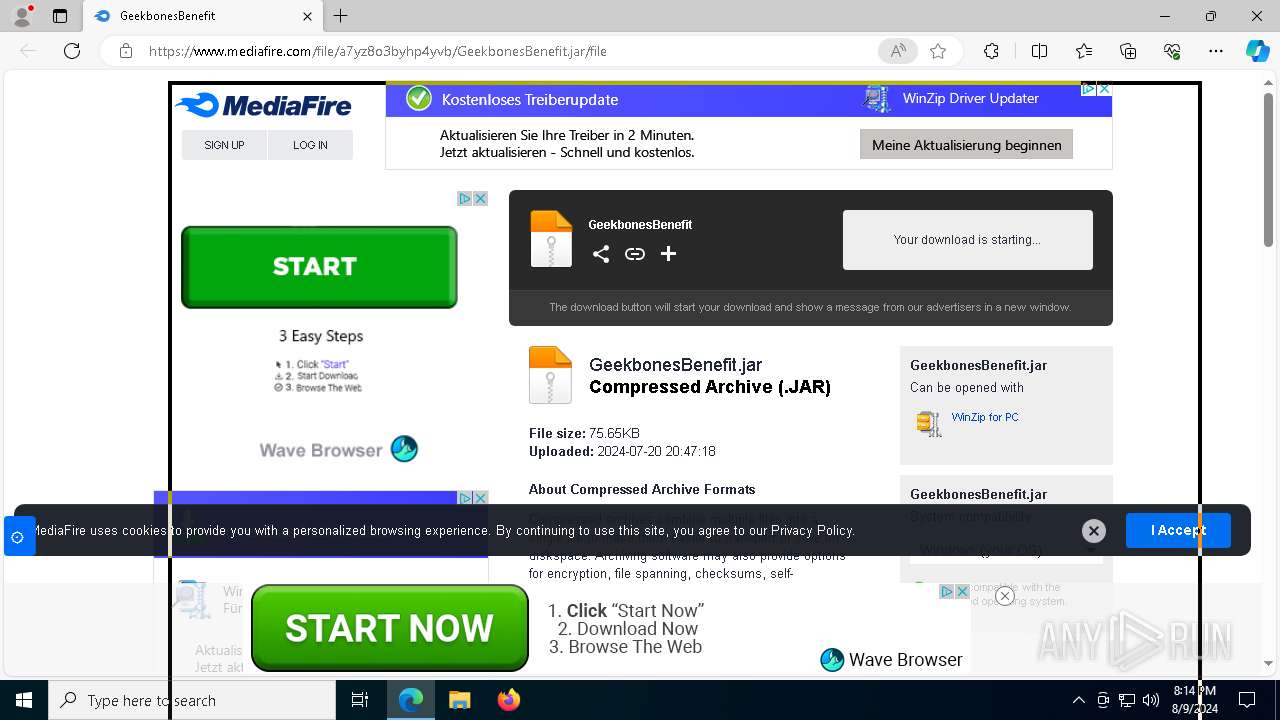Viewport: 1280px width, 720px height.
Task: Go back using the browser arrow
Action: point(28,51)
